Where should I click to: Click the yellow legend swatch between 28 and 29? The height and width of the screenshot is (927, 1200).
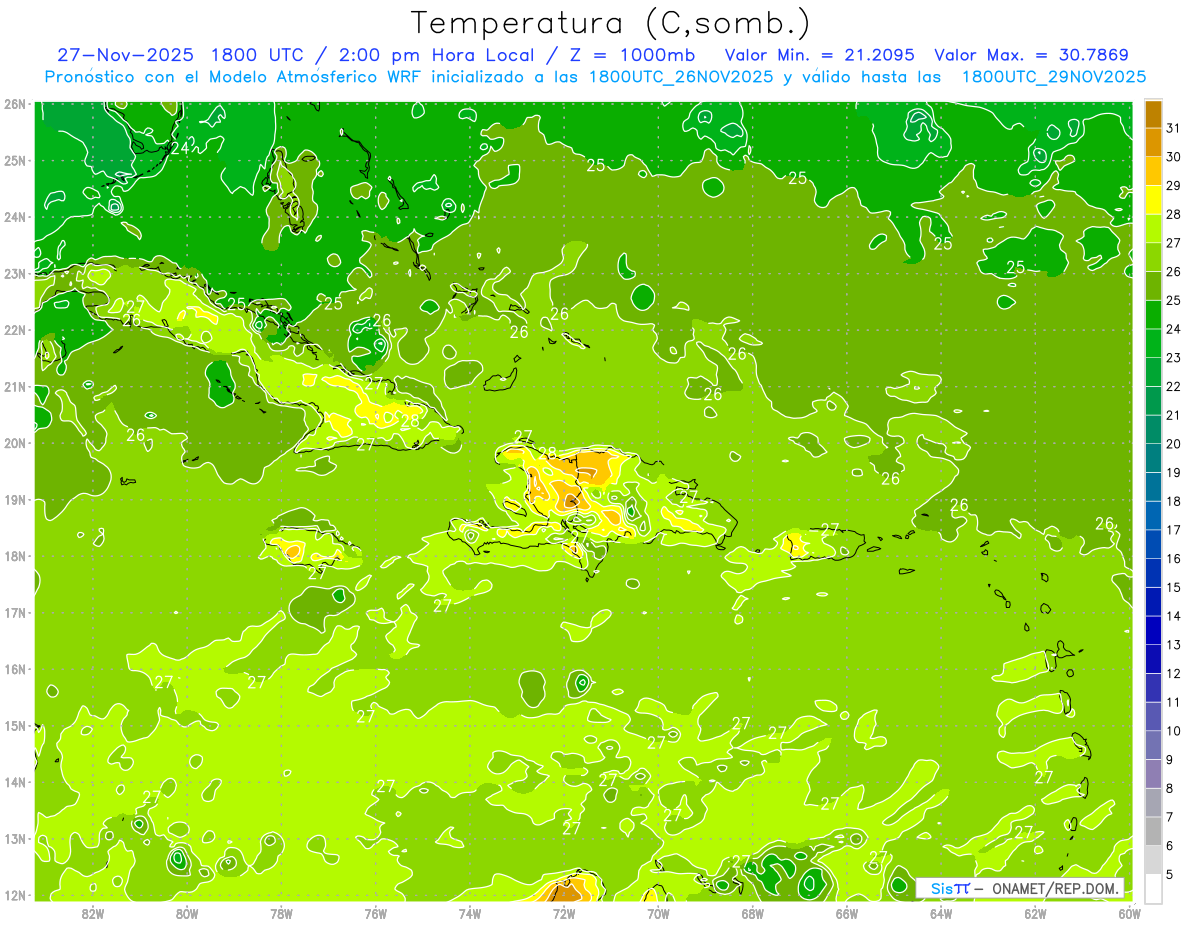1153,200
